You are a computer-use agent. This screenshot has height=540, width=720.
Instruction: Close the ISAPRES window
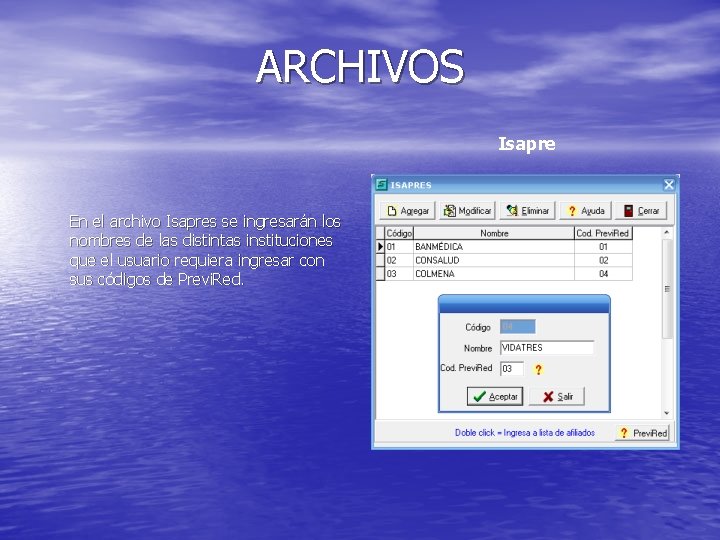669,185
